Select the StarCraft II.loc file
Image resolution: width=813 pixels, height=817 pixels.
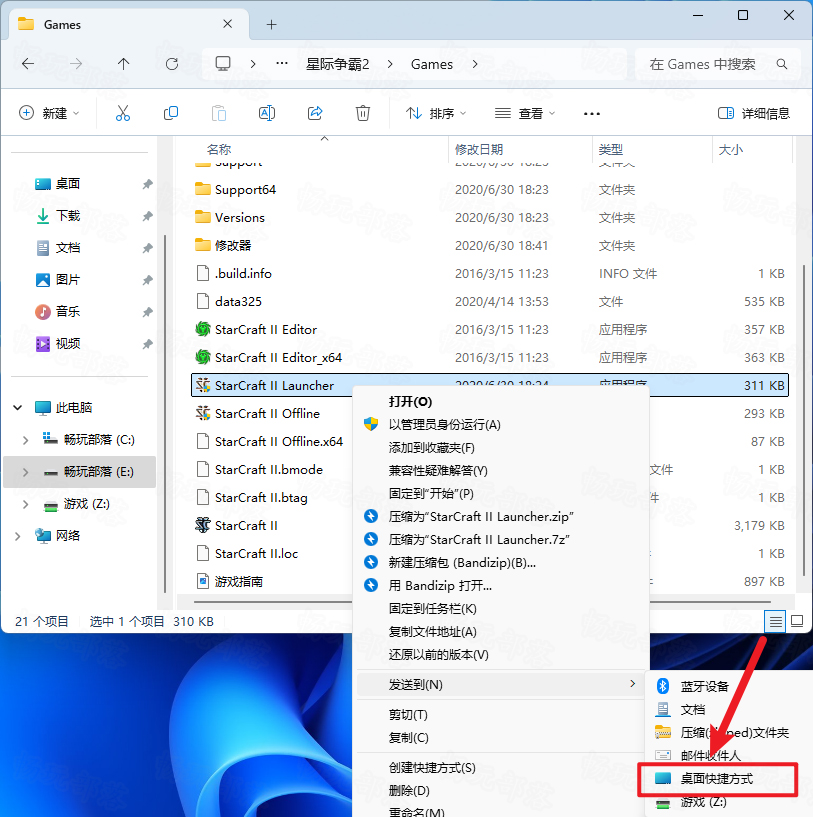(256, 553)
